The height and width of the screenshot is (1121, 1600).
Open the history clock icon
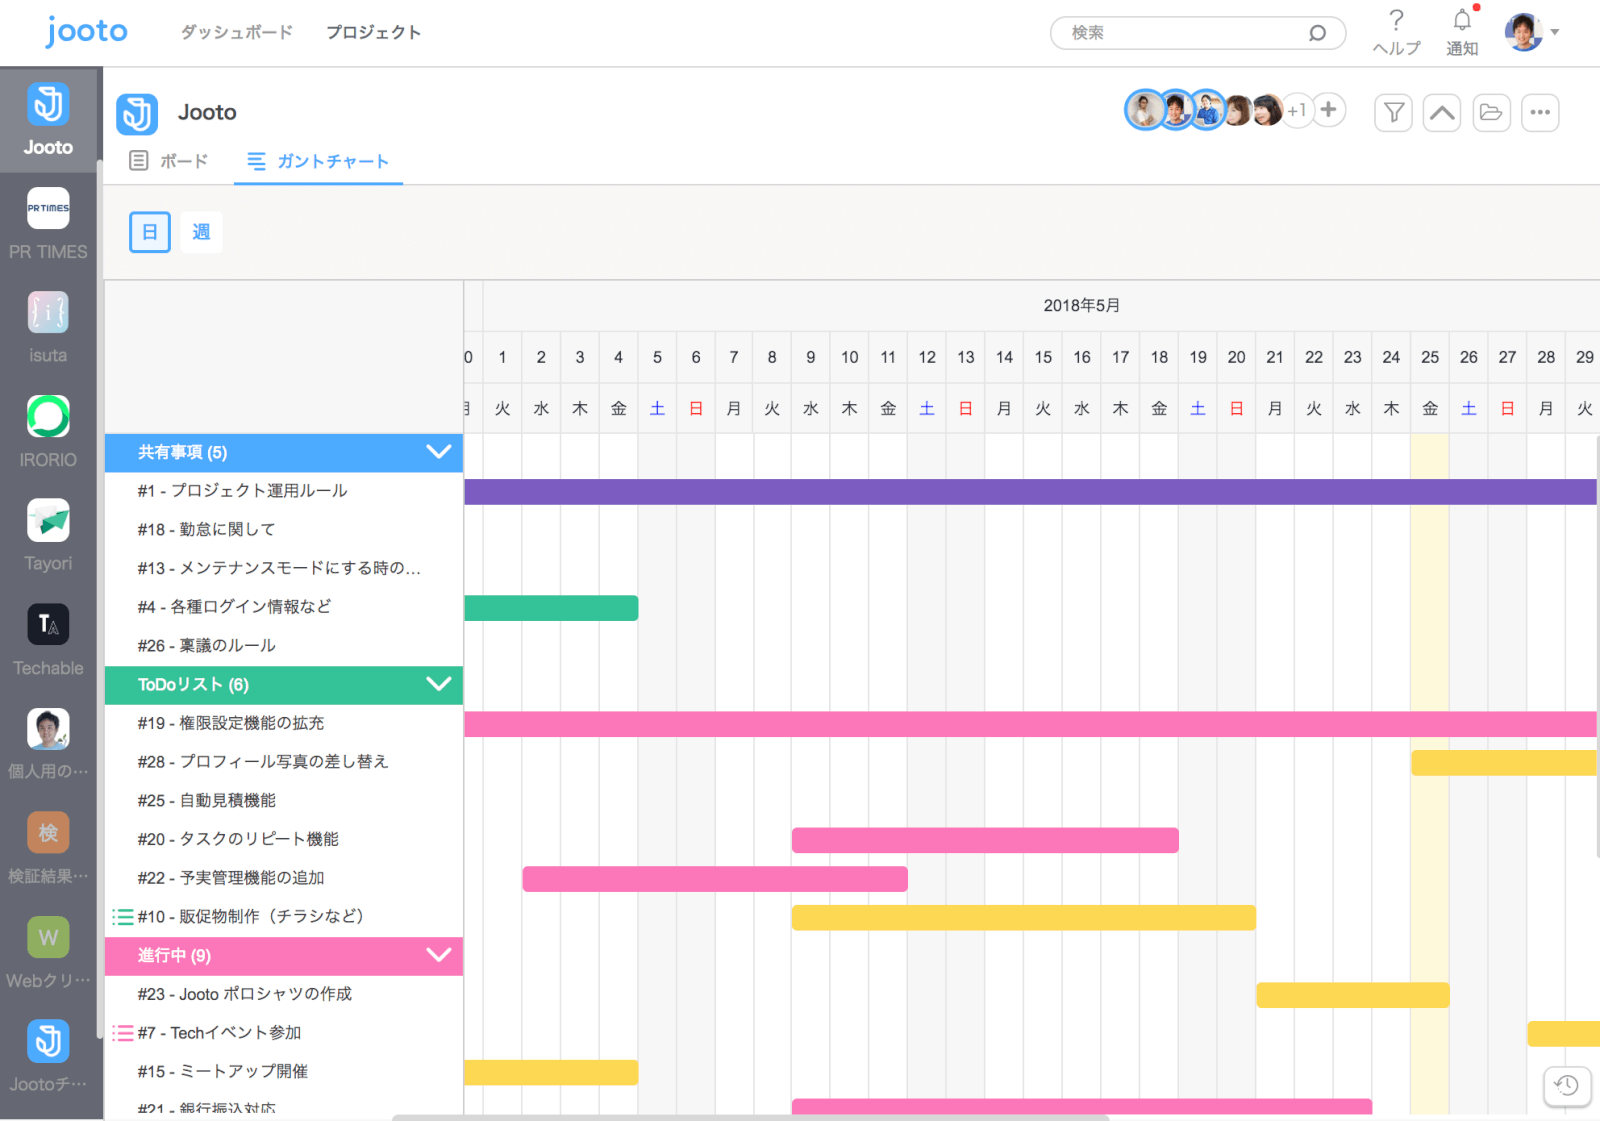1567,1086
